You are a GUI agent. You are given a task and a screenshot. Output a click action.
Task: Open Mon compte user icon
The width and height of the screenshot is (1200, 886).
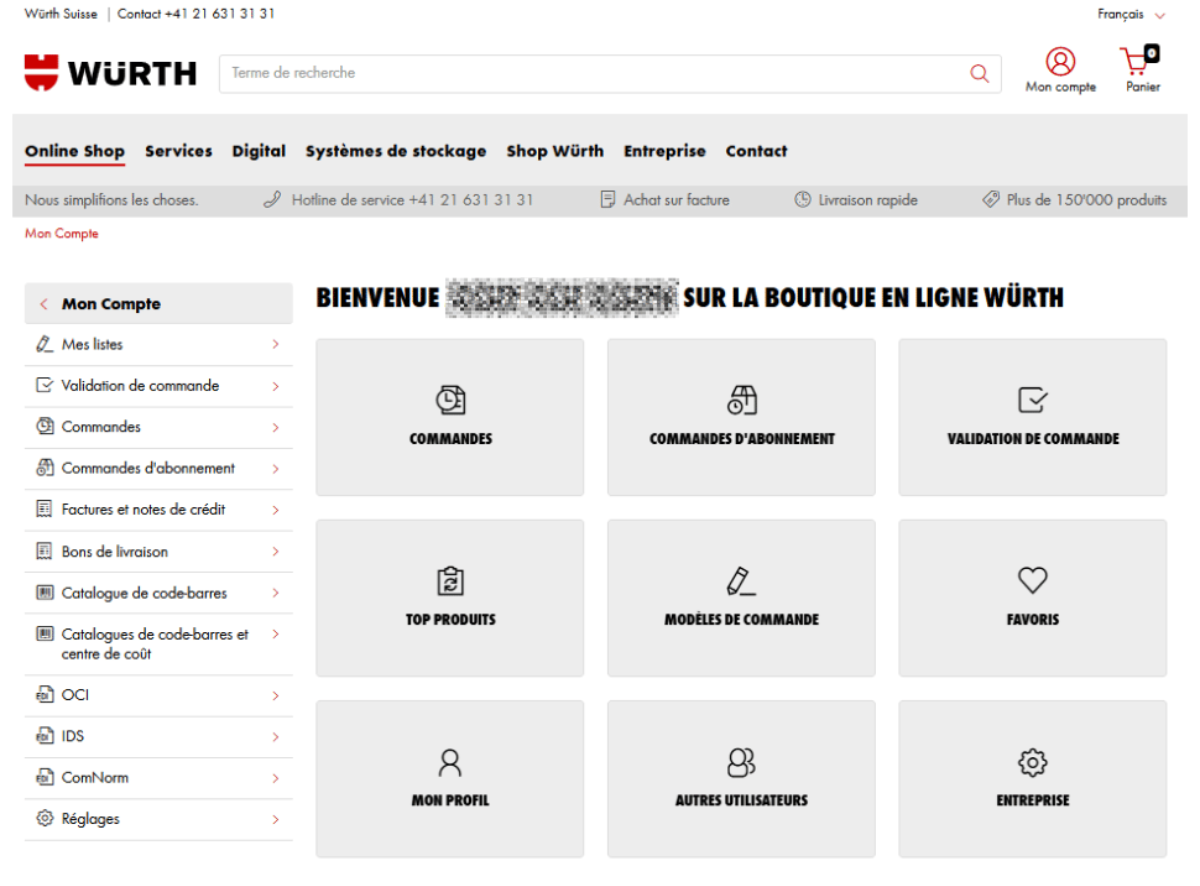1060,61
